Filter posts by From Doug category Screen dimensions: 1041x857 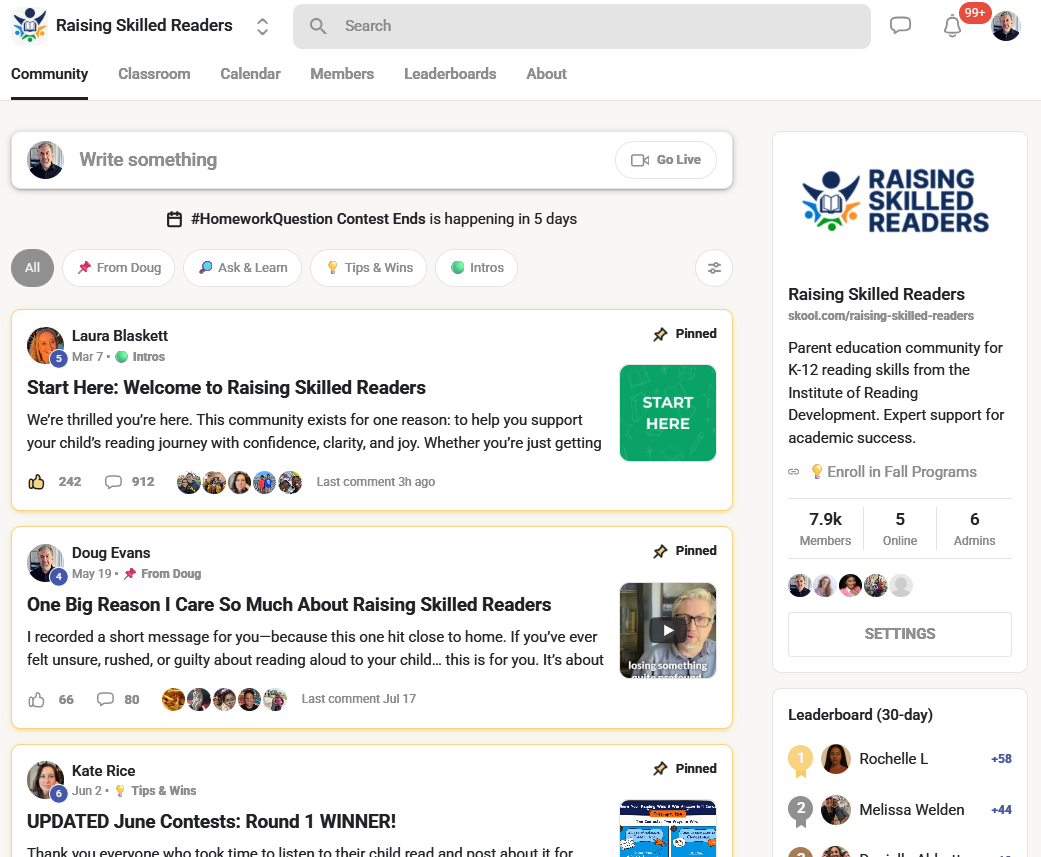[x=118, y=268]
